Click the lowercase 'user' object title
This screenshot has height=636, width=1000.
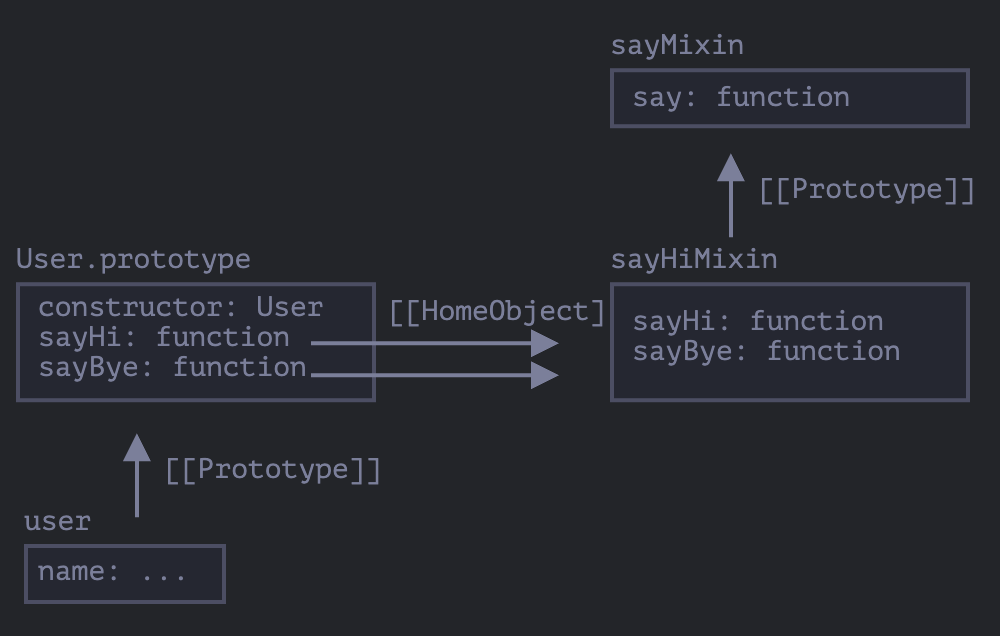[57, 522]
